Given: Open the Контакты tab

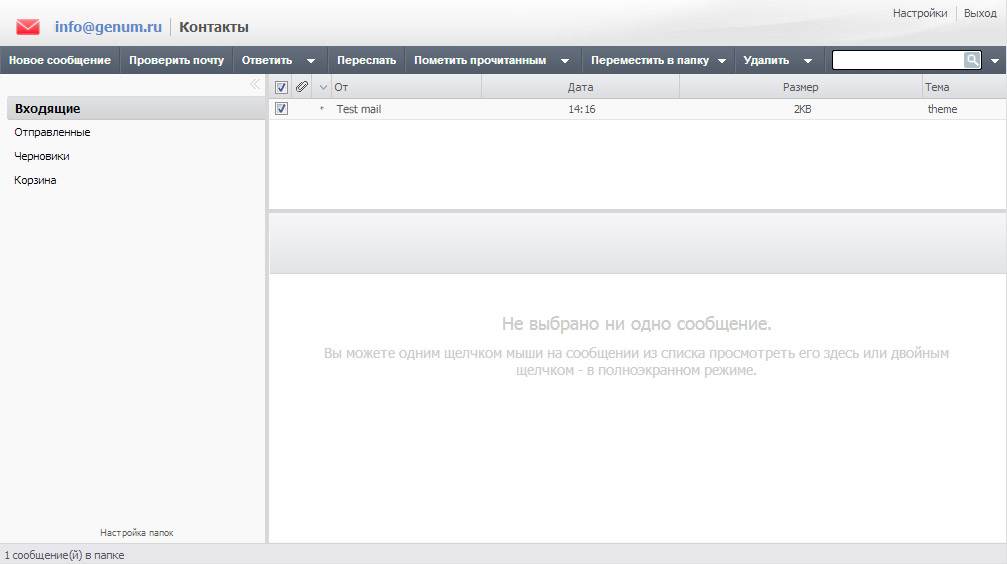Looking at the screenshot, I should pyautogui.click(x=214, y=27).
